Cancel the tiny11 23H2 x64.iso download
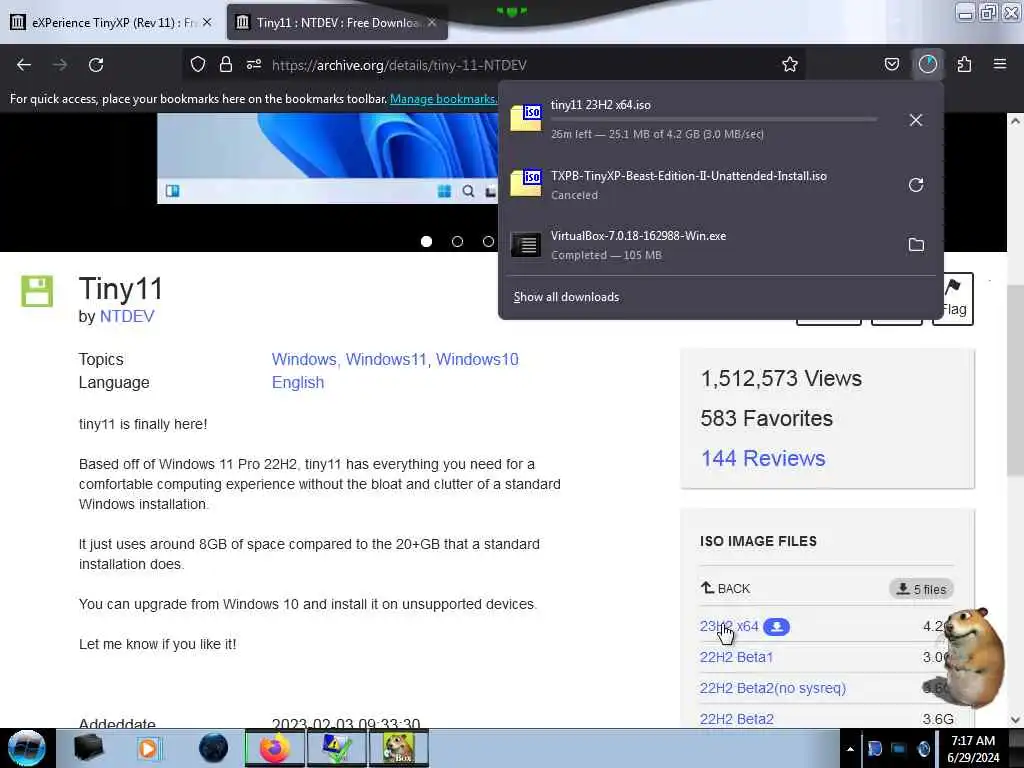1024x768 pixels. (916, 120)
